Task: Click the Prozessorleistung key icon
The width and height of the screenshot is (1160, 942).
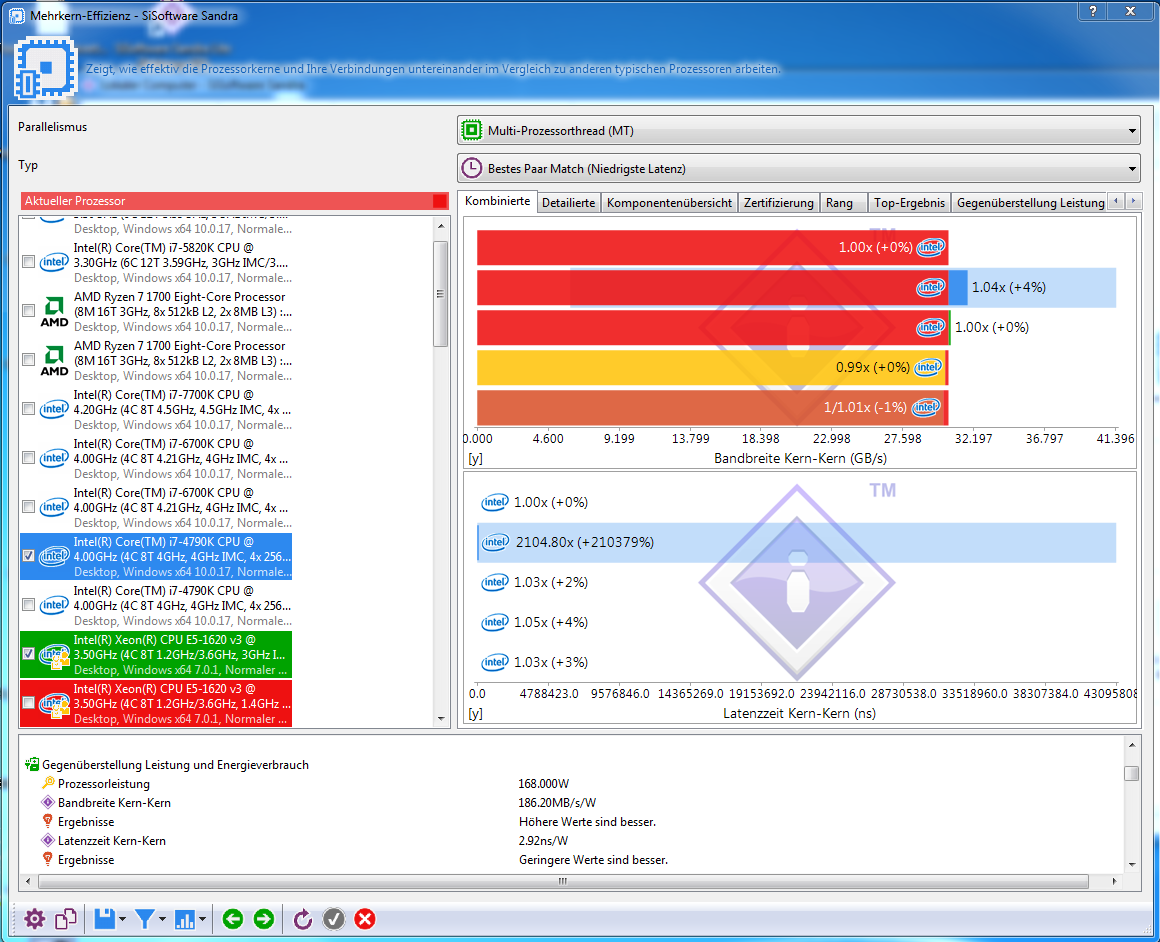Action: click(48, 783)
